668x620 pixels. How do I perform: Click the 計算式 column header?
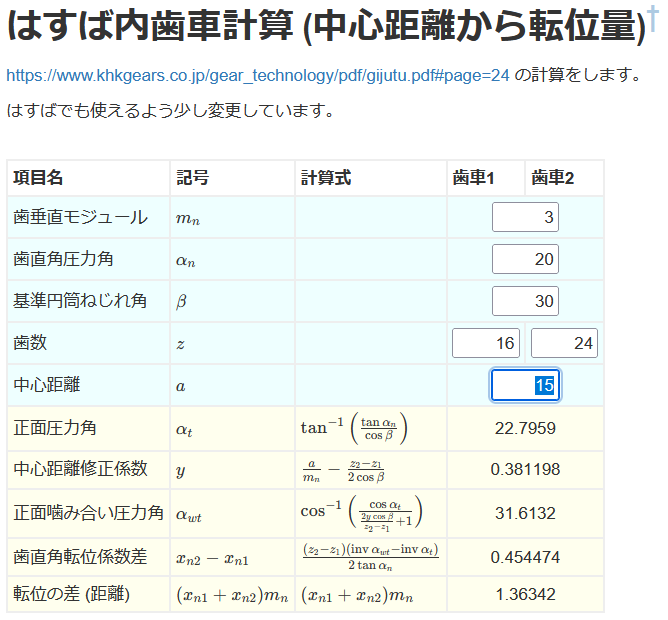point(326,178)
